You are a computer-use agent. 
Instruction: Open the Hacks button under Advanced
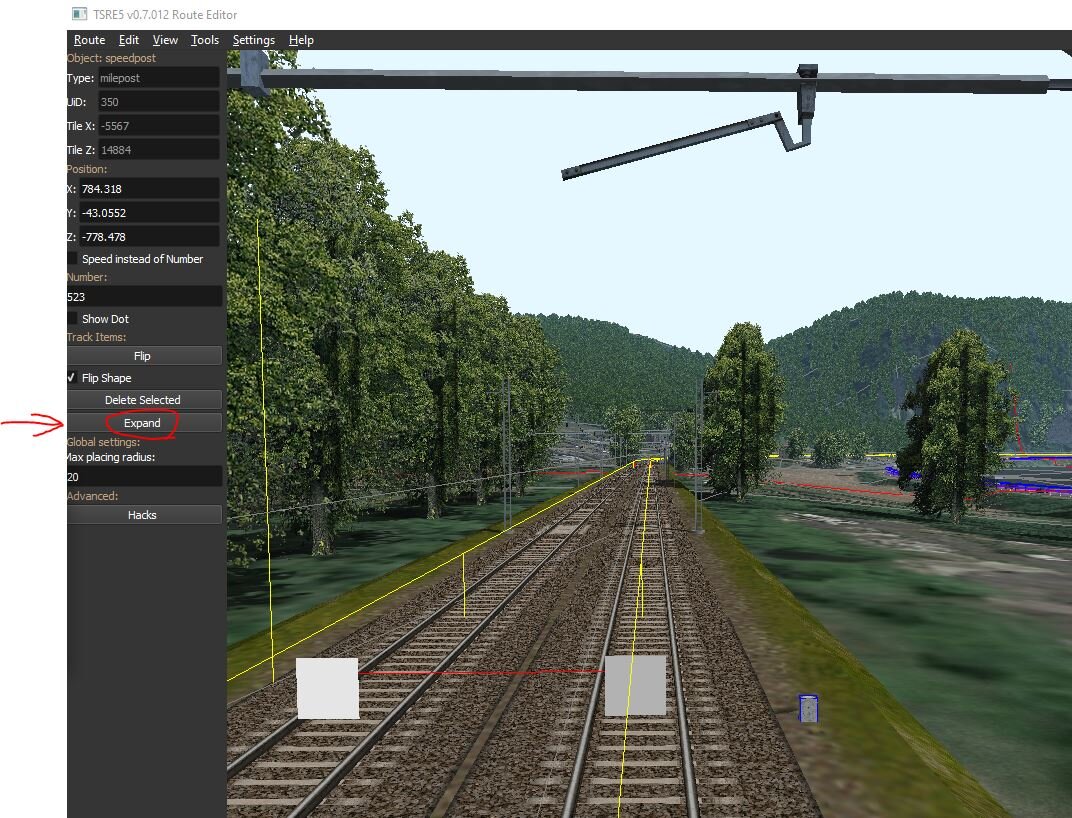click(x=143, y=515)
